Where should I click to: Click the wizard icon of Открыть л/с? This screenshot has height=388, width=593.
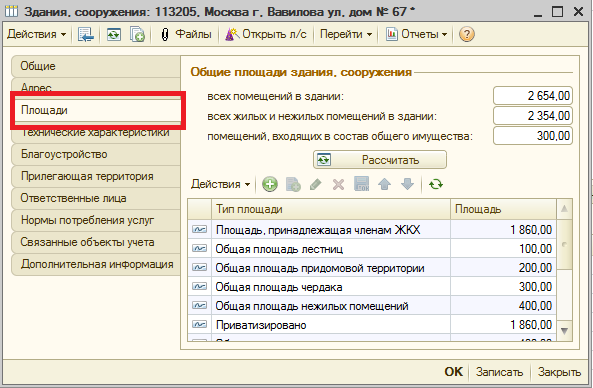(232, 34)
